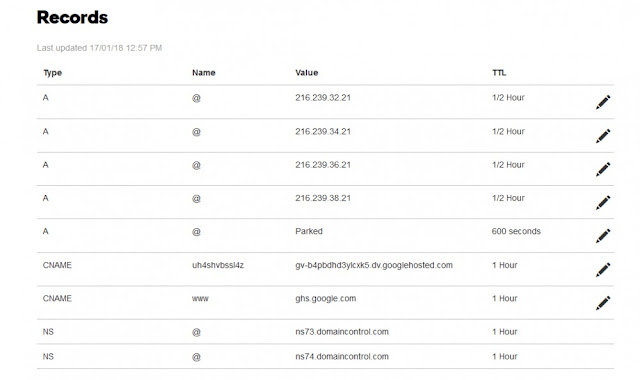Edit the Parked A record
This screenshot has width=640, height=380.
tap(603, 236)
